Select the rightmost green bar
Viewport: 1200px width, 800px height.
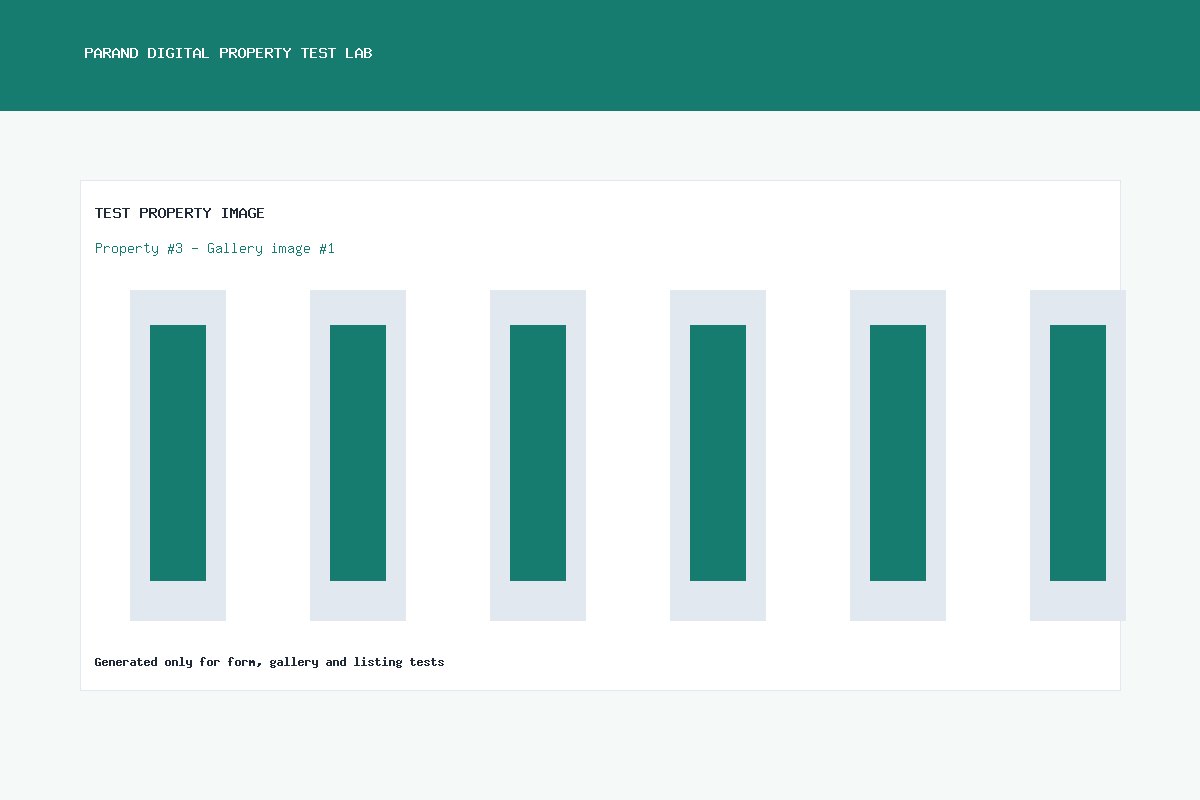[x=1078, y=453]
